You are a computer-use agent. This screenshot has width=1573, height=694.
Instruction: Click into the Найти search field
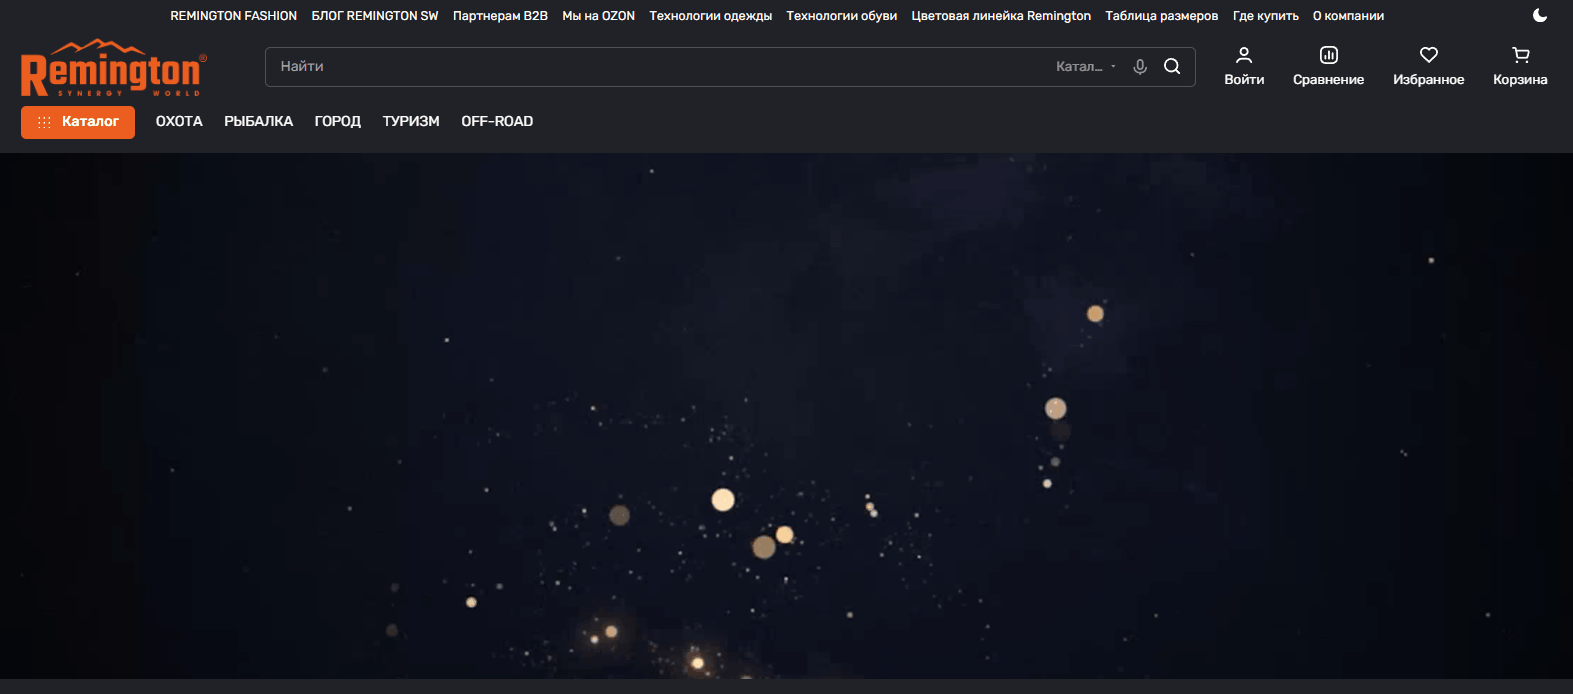coord(650,67)
